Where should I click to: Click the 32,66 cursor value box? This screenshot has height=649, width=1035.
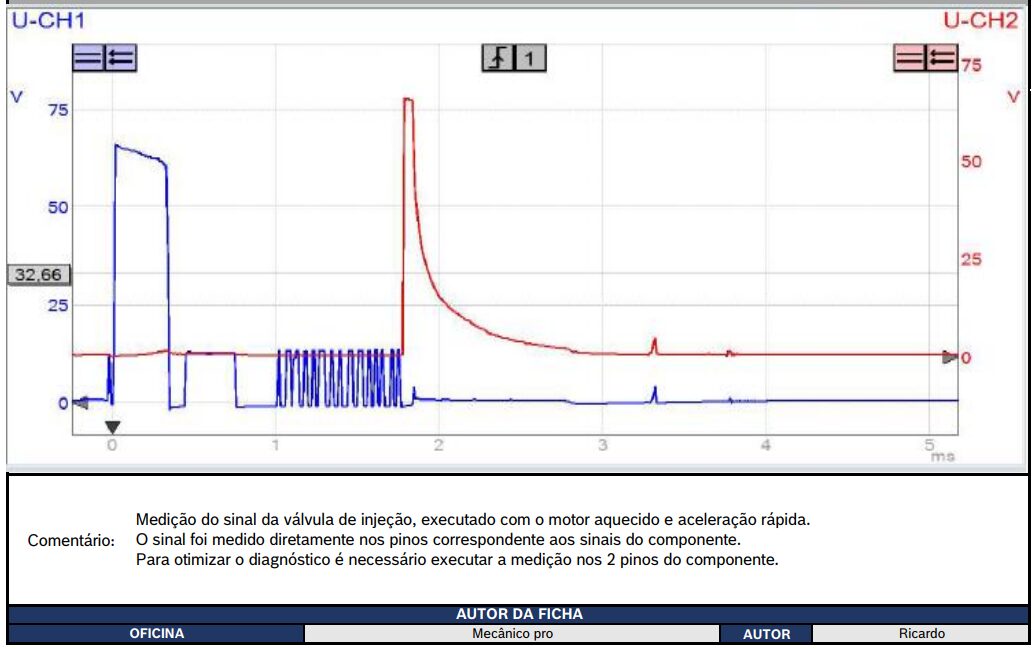pos(36,275)
